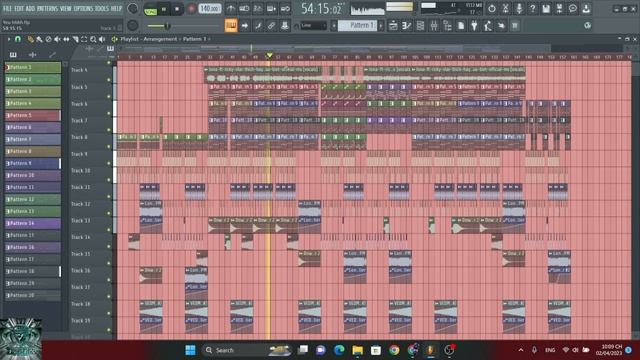Viewport: 640px width, 360px height.
Task: Open the TOOLS menu
Action: click(x=102, y=8)
